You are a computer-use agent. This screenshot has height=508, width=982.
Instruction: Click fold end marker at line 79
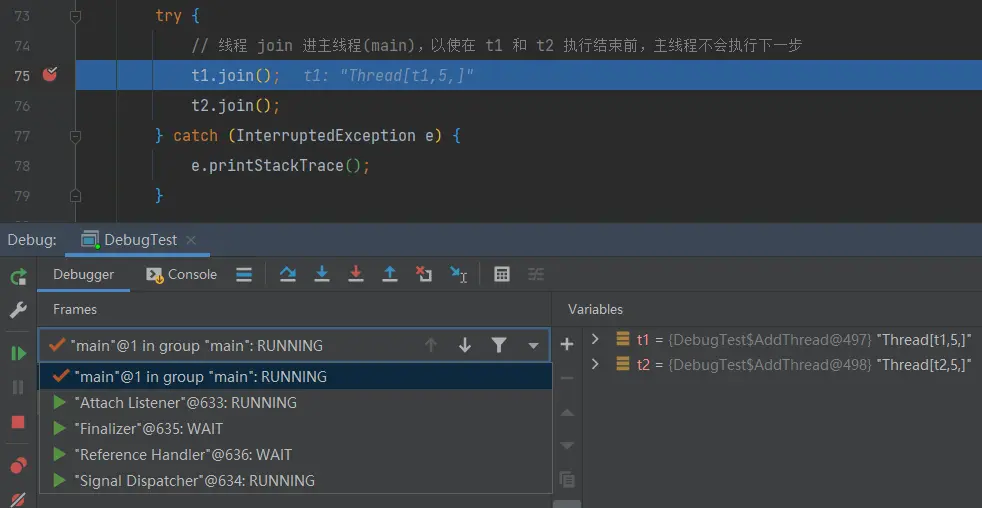point(75,196)
